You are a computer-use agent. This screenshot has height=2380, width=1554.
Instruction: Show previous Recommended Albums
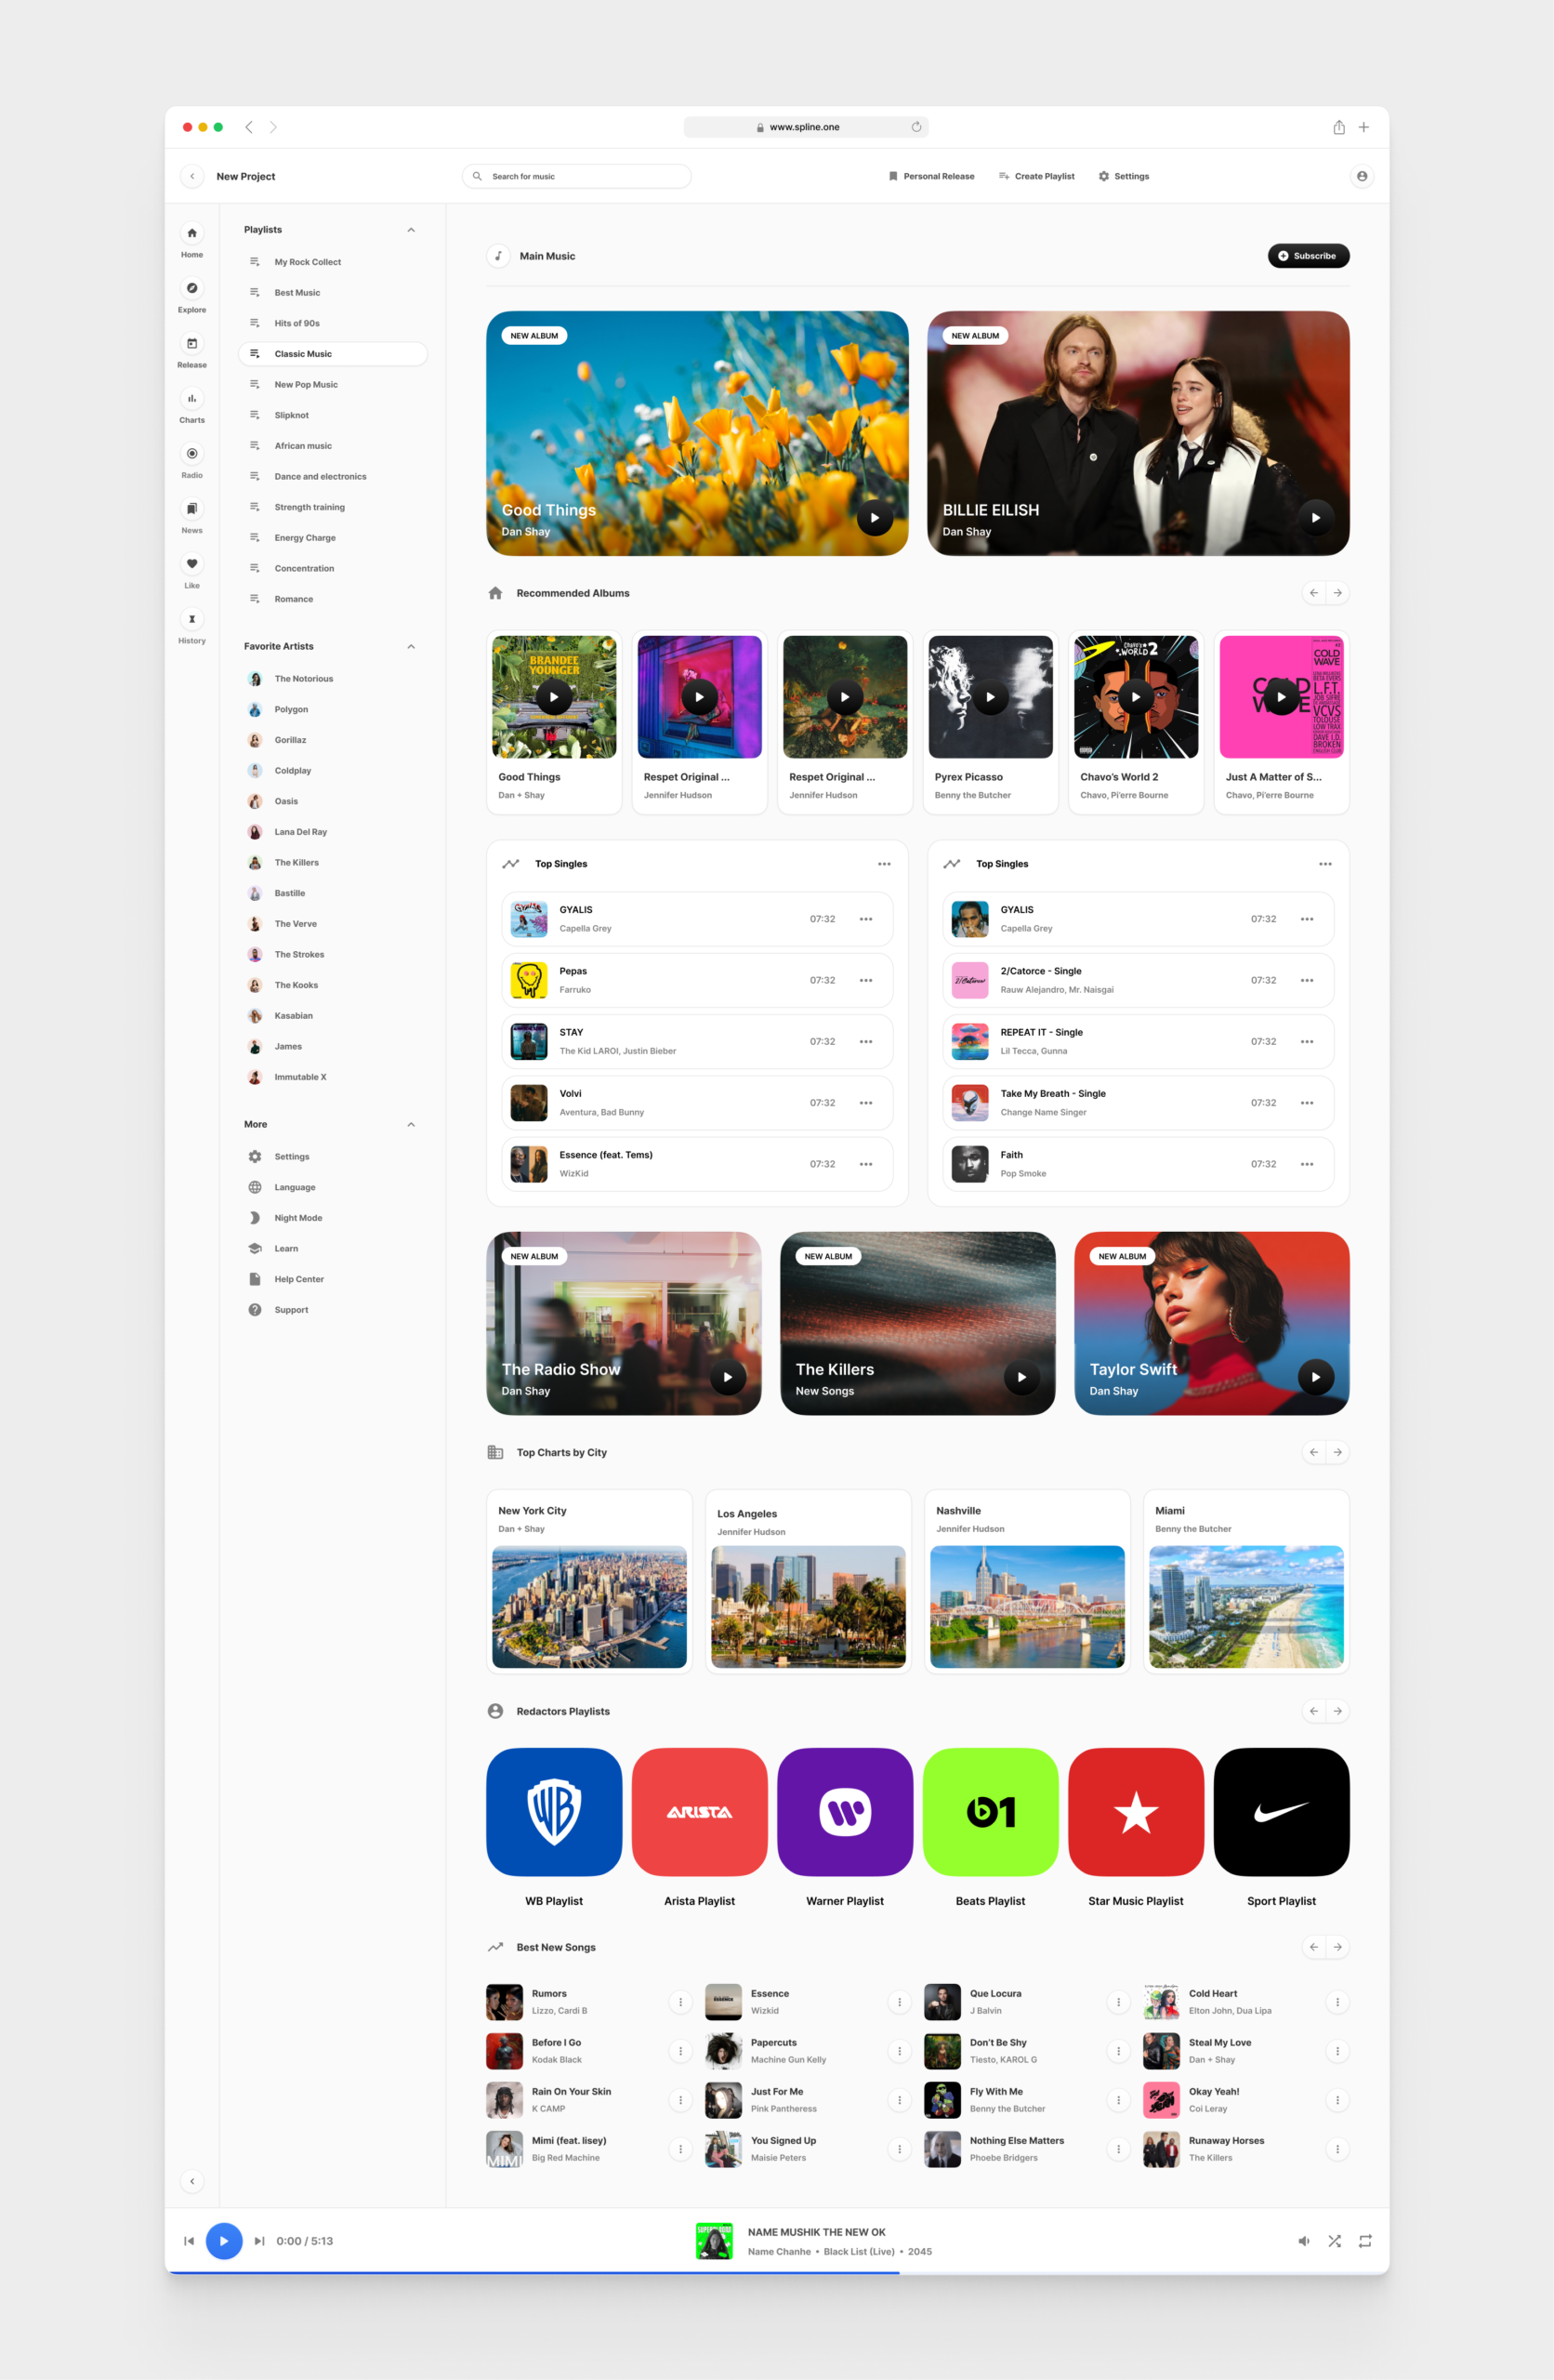1314,593
